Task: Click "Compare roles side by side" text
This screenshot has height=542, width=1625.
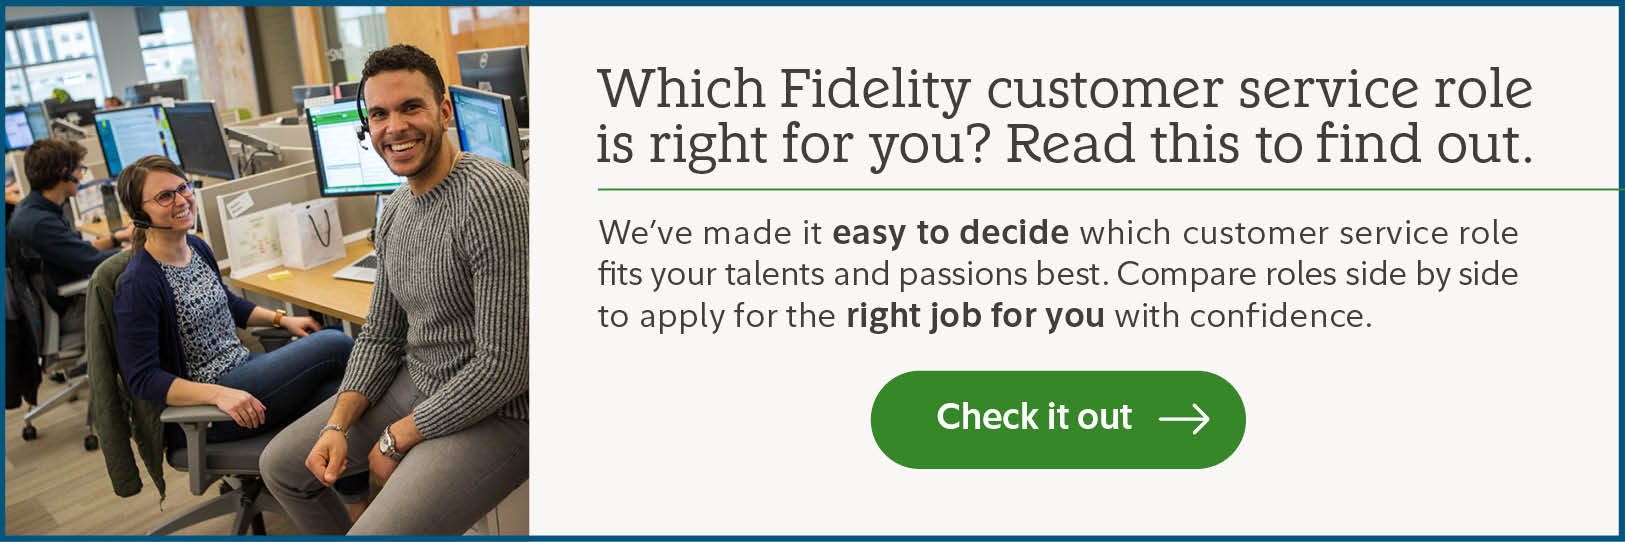Action: tap(1317, 274)
